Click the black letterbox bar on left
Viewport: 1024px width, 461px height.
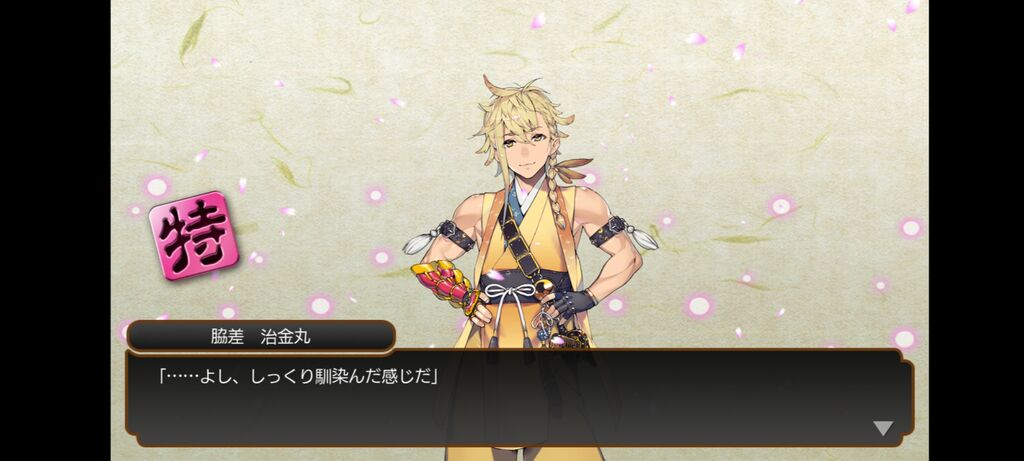(x=55, y=230)
